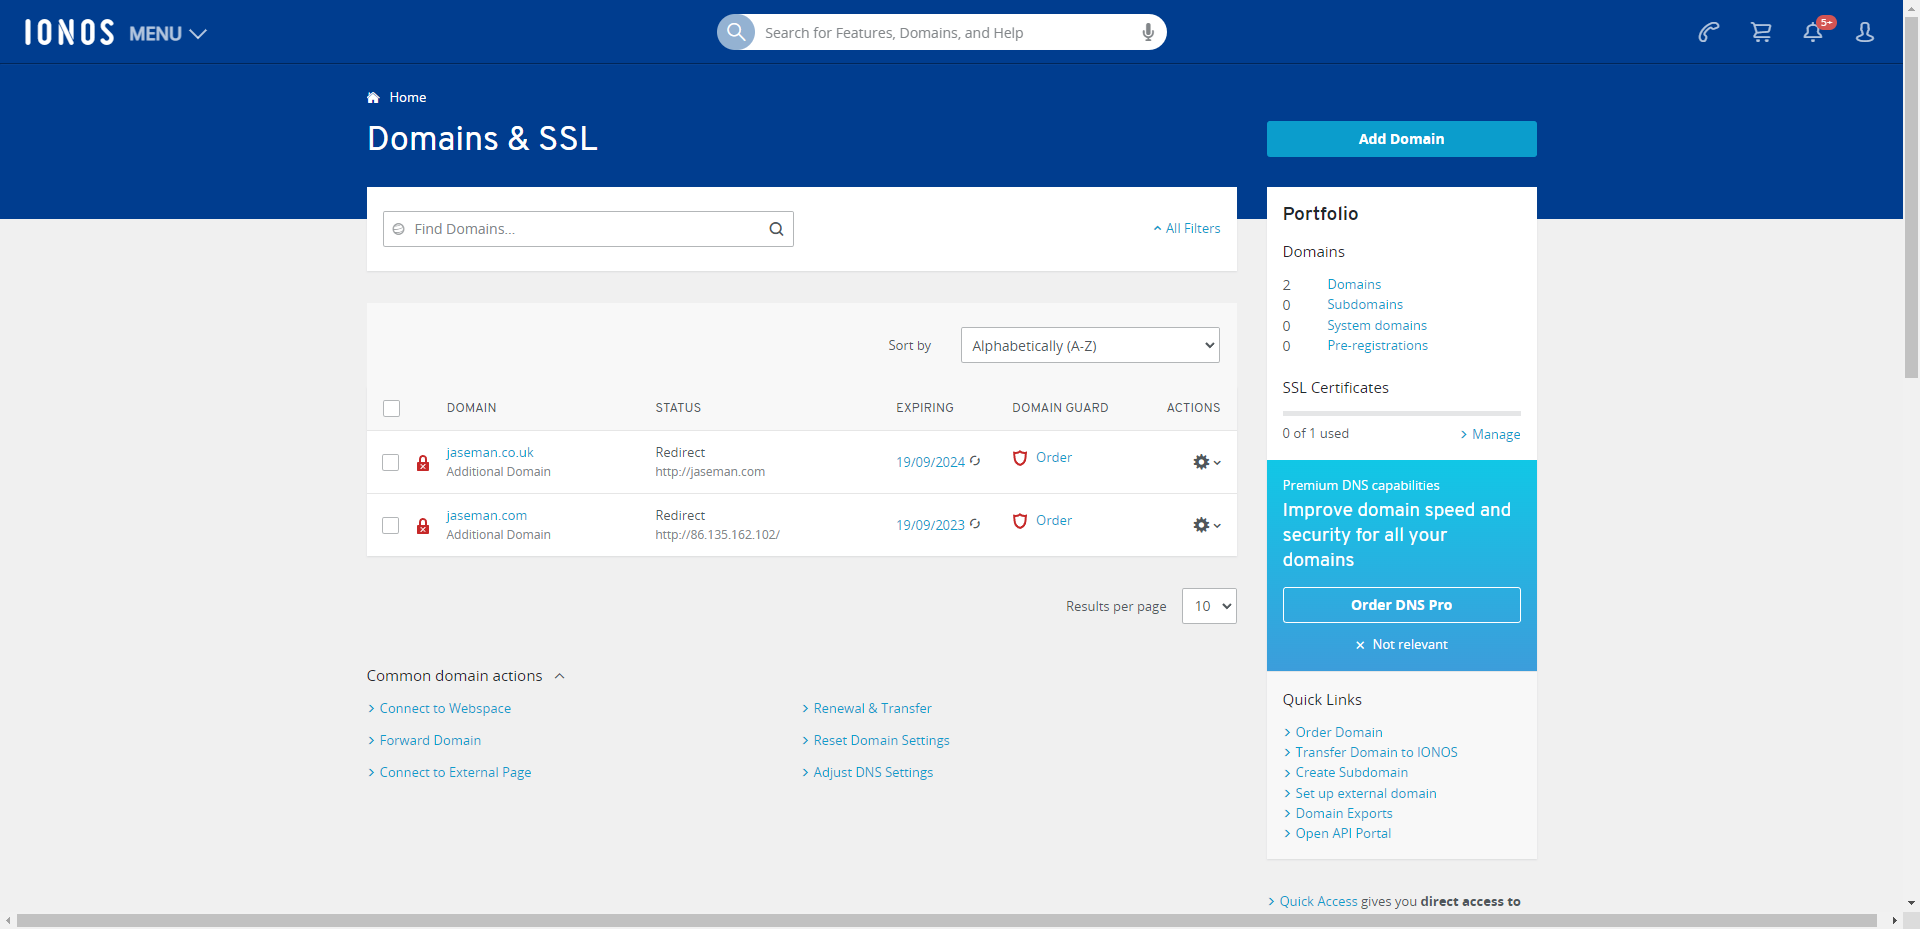Check the jaseman.co.uk row checkbox

(x=391, y=462)
